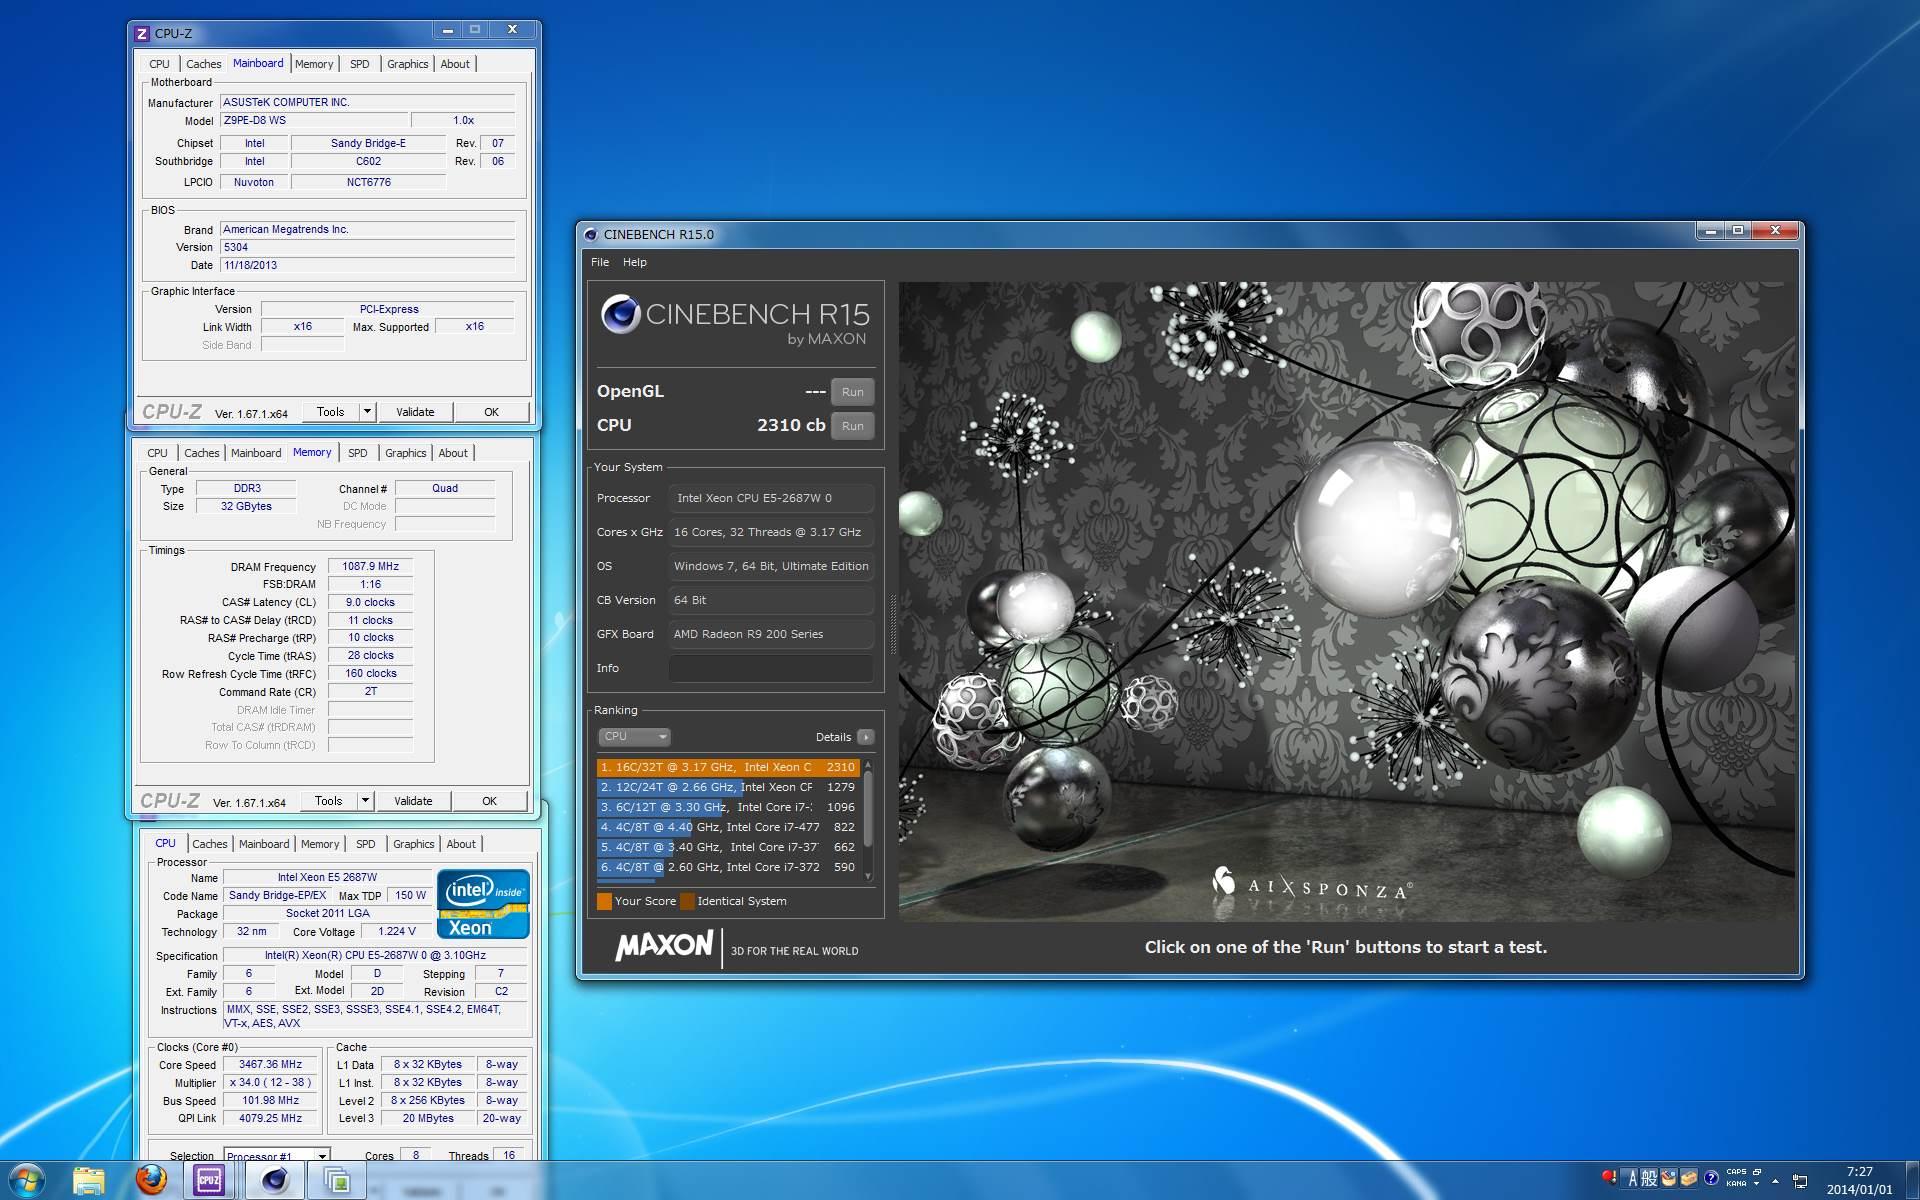Click the Details arrow in Ranking
Screen dimensions: 1920x1200
coord(866,737)
